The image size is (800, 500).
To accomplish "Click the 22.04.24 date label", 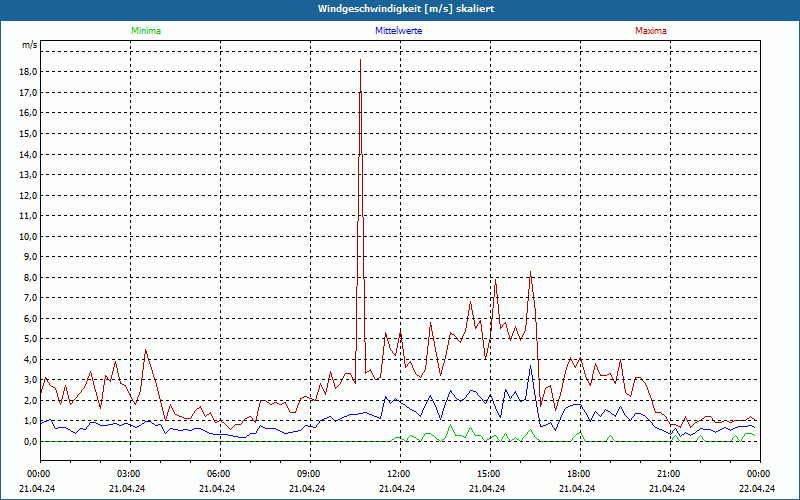I will (x=757, y=488).
